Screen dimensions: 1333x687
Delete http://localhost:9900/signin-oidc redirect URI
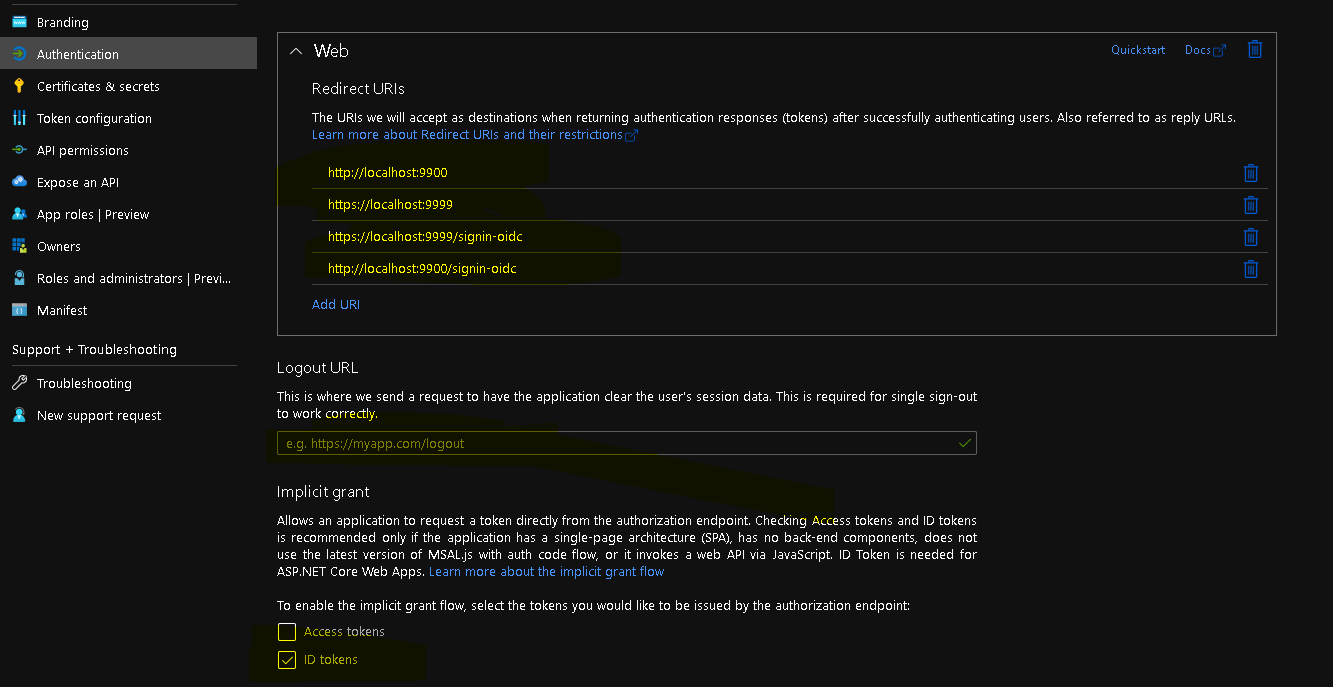pyautogui.click(x=1250, y=269)
